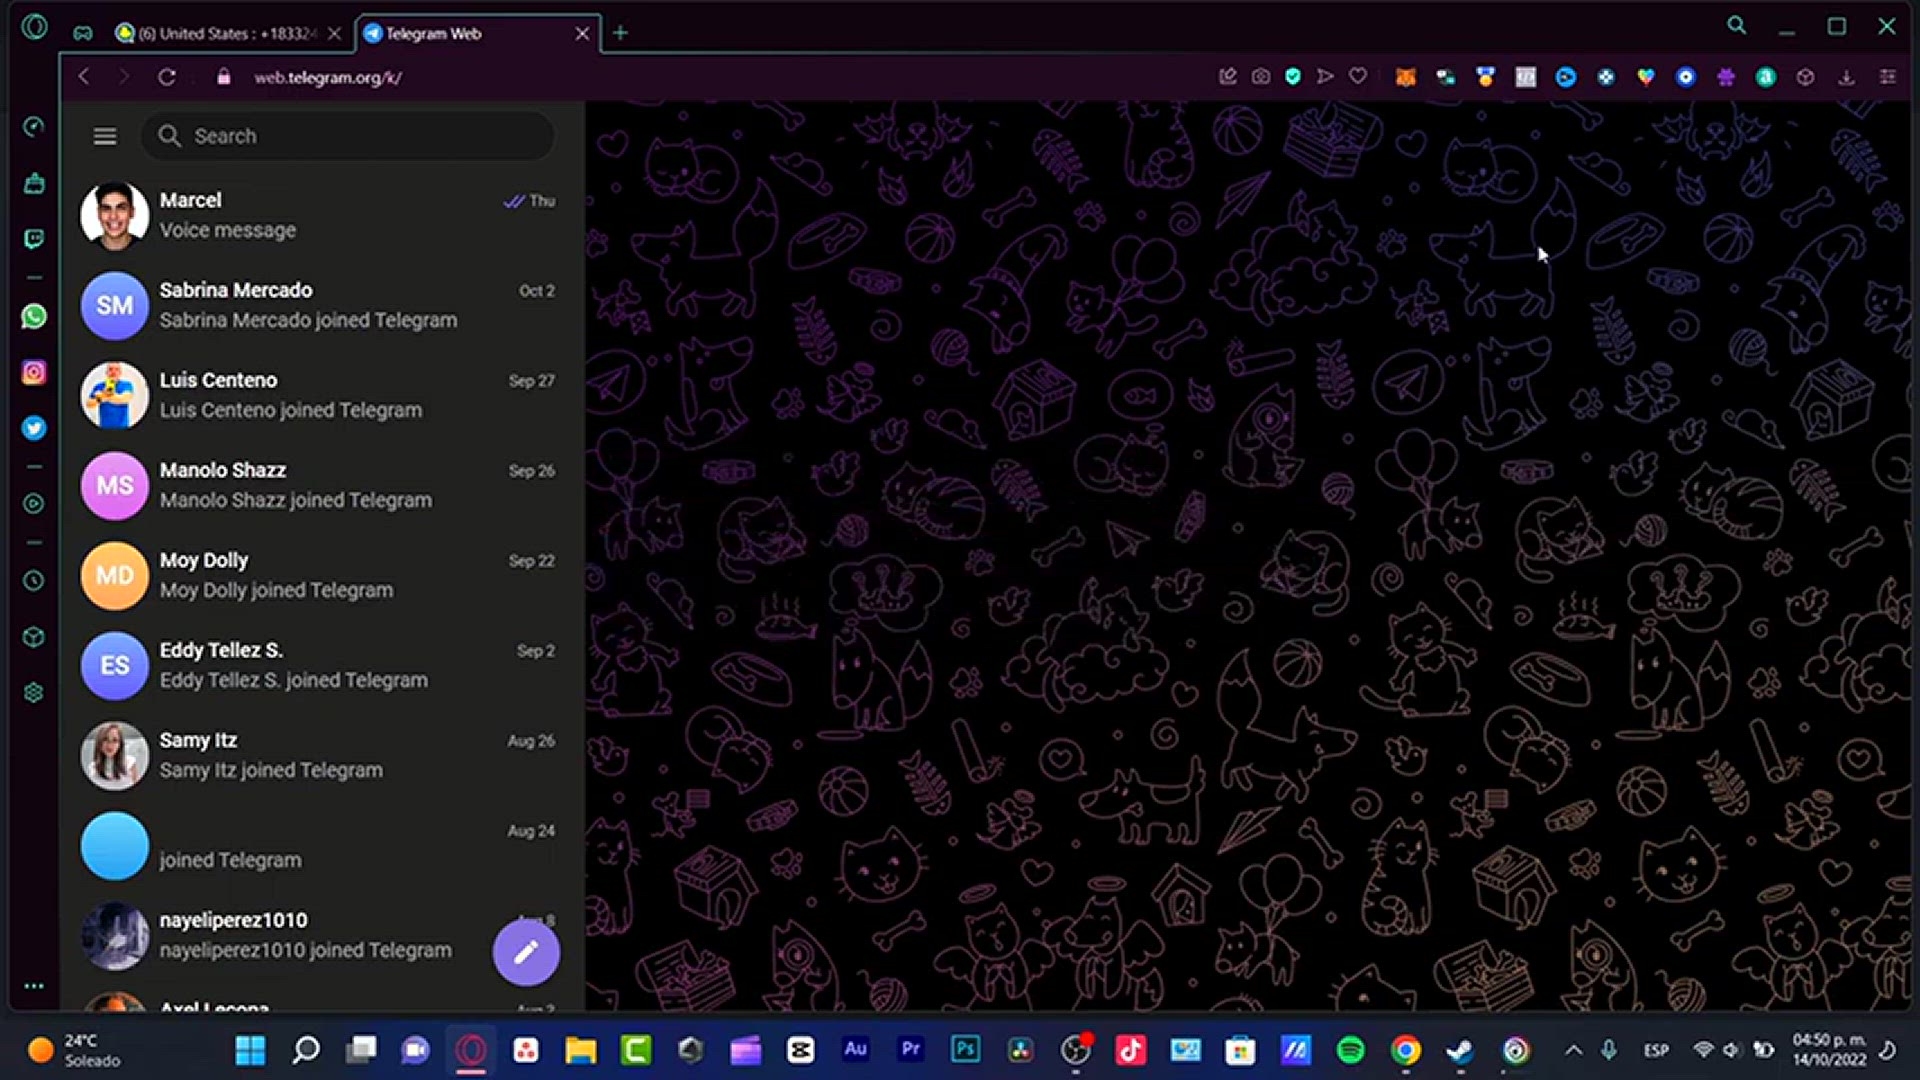Open Instagram in the sidebar messenger panel
The height and width of the screenshot is (1080, 1920).
tap(34, 372)
